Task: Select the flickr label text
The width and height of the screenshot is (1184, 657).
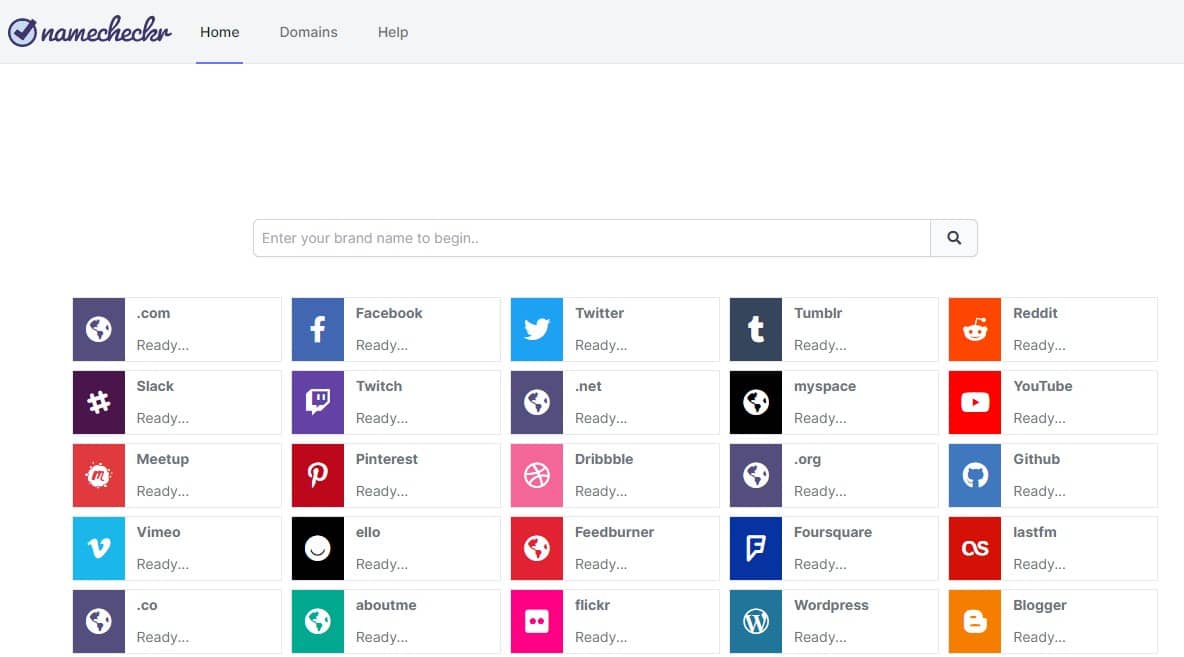Action: pos(592,605)
